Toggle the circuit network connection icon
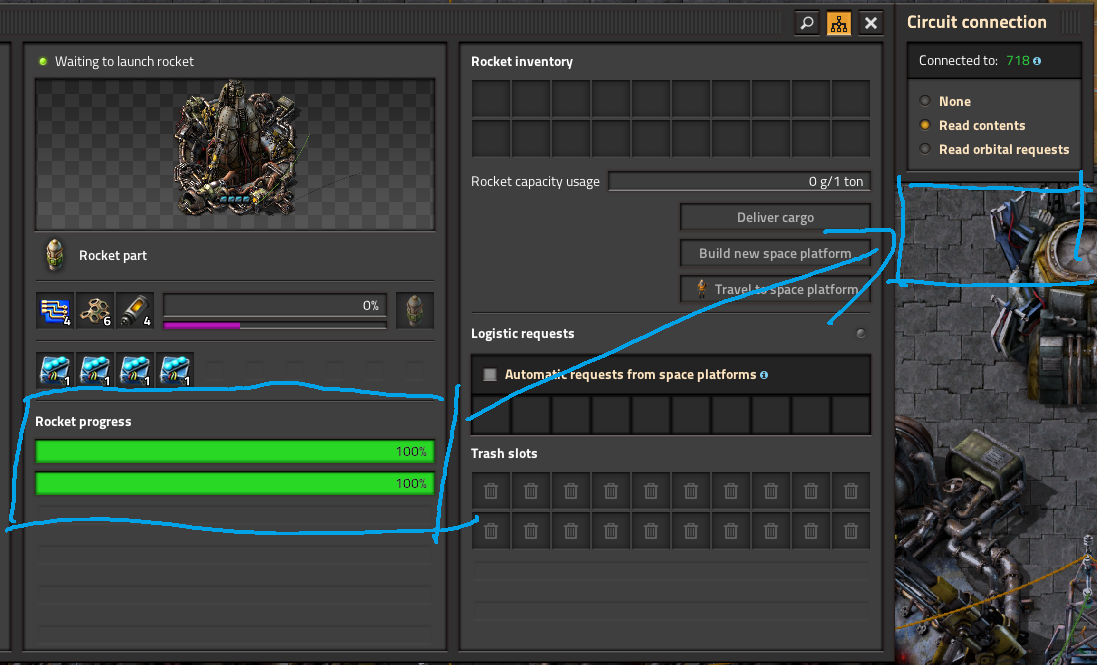Image resolution: width=1097 pixels, height=665 pixels. 839,23
